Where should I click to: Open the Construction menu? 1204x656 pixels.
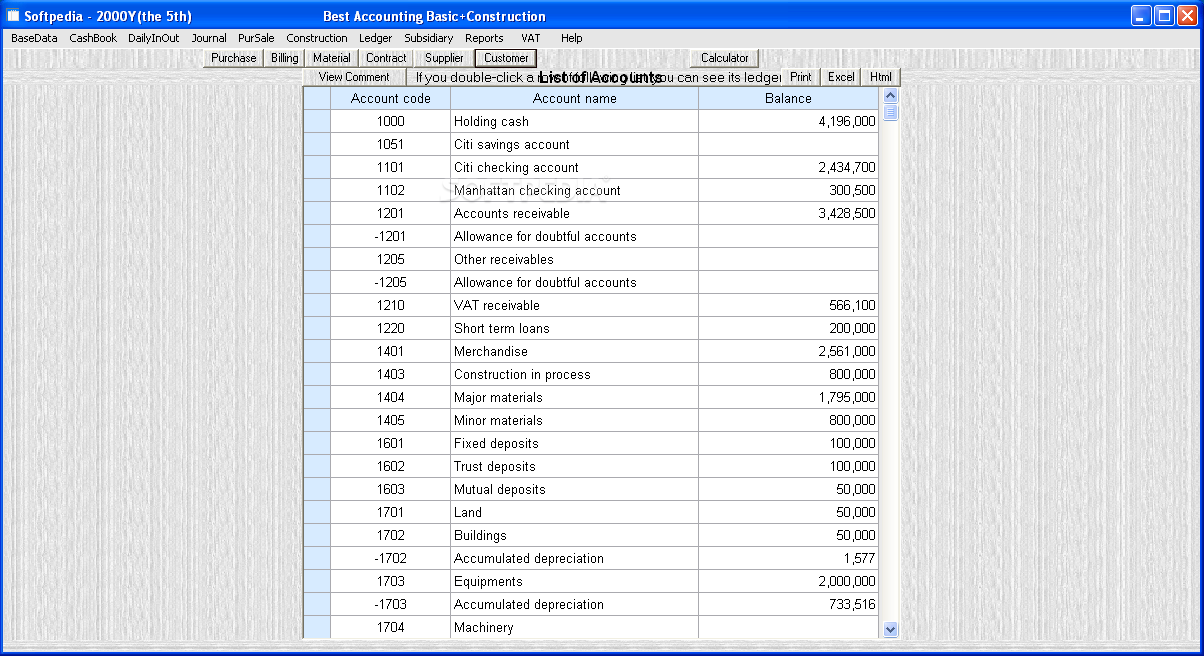(317, 38)
